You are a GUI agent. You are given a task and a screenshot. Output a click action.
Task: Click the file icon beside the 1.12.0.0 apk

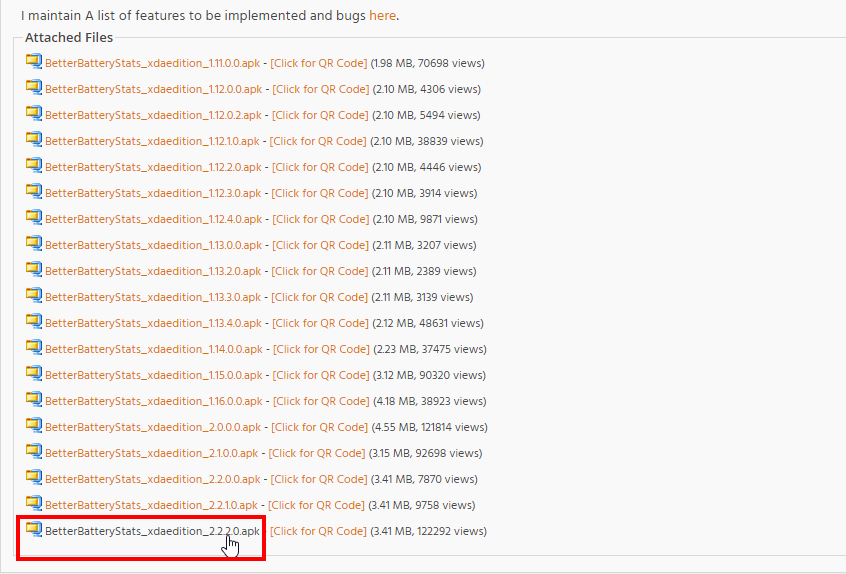tap(34, 87)
